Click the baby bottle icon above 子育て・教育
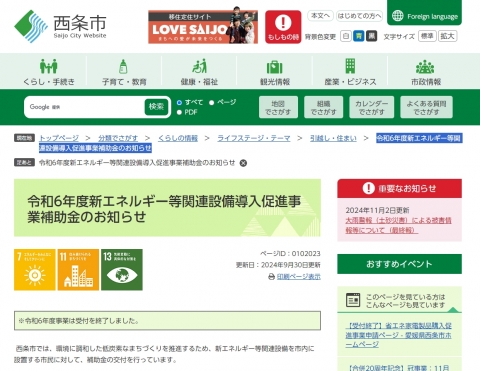 point(123,66)
